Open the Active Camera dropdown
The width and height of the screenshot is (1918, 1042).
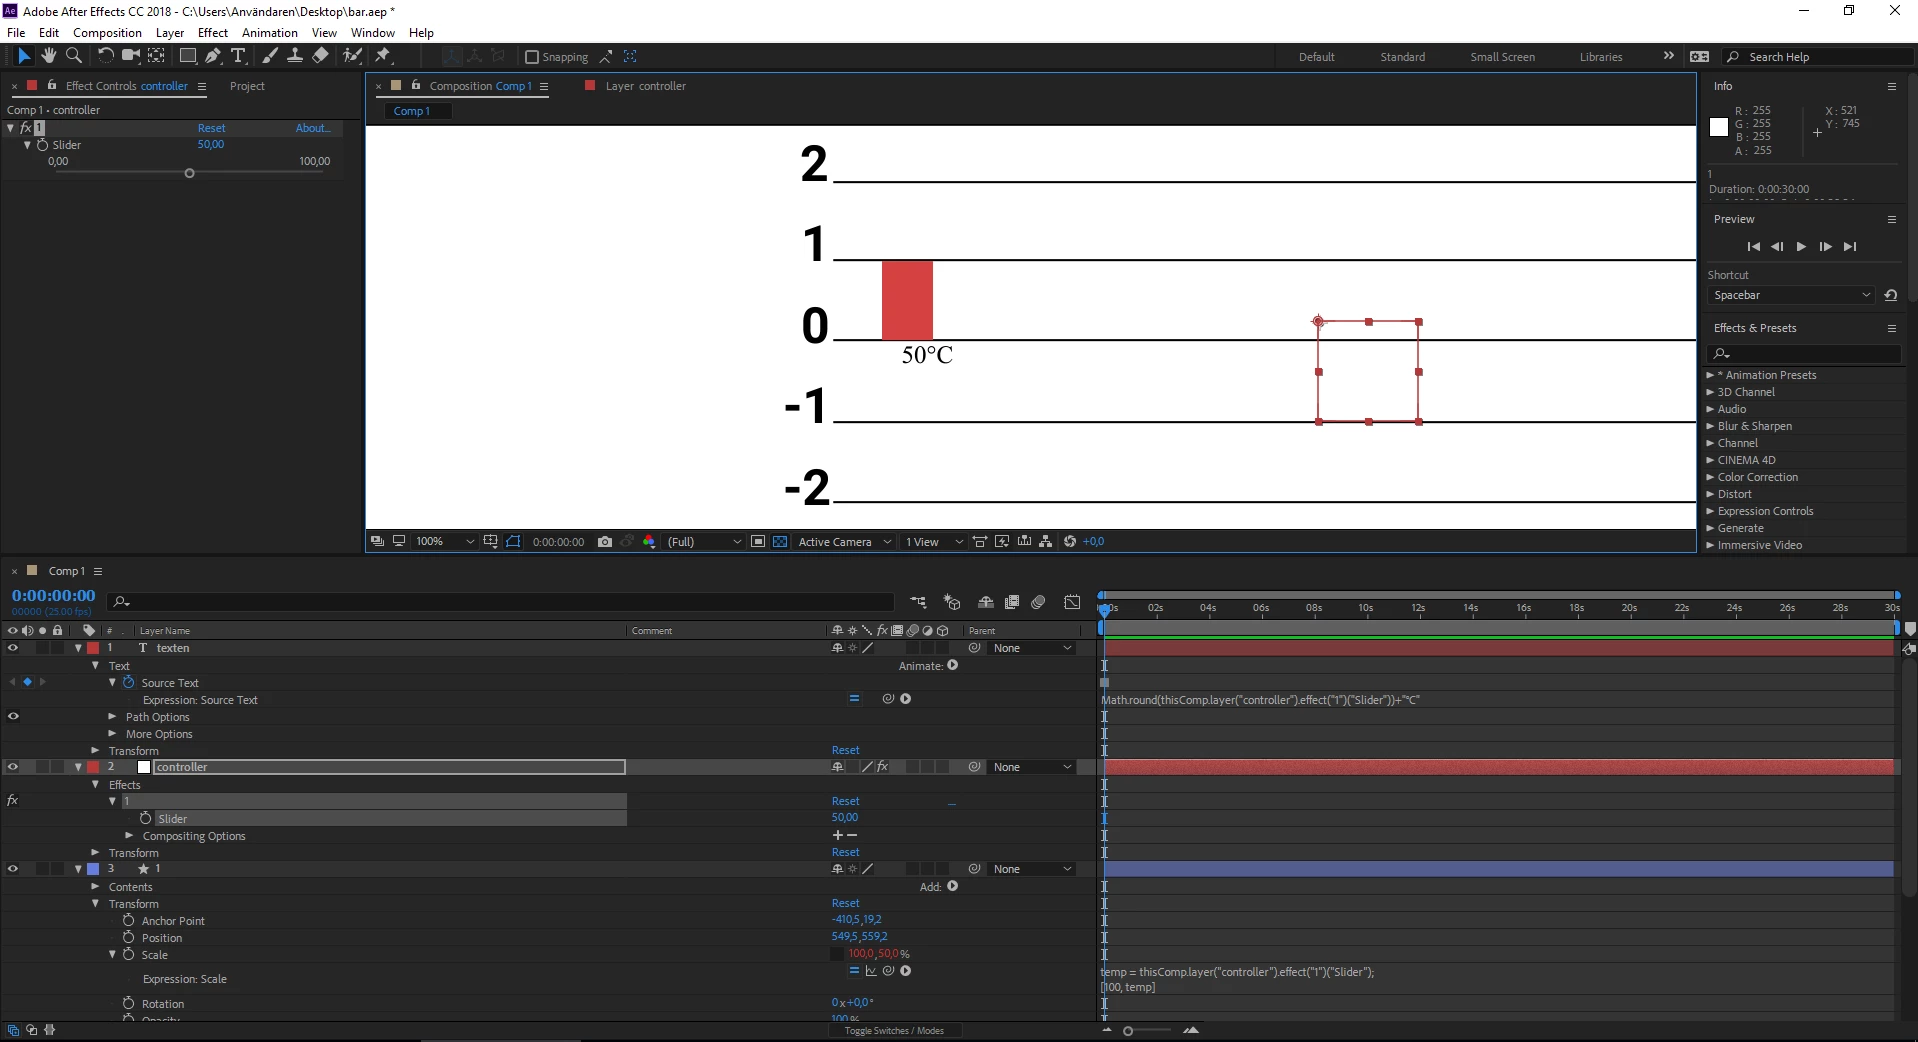pyautogui.click(x=844, y=541)
